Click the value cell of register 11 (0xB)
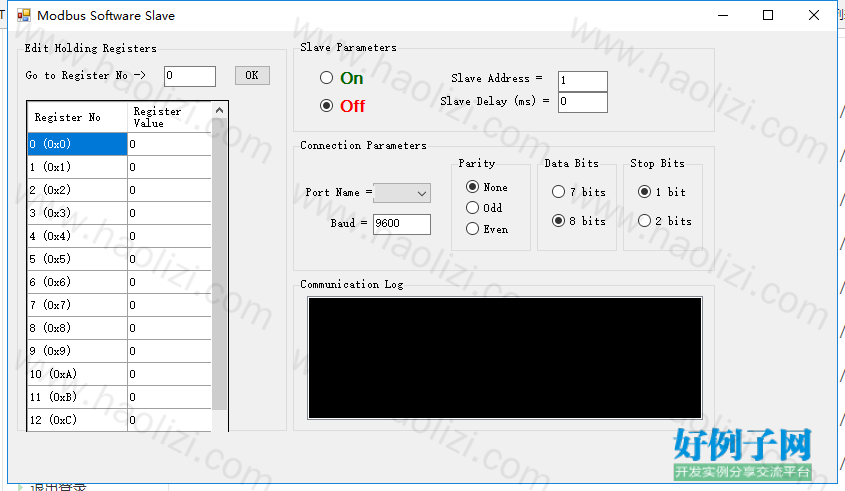Image resolution: width=845 pixels, height=491 pixels. coord(169,397)
